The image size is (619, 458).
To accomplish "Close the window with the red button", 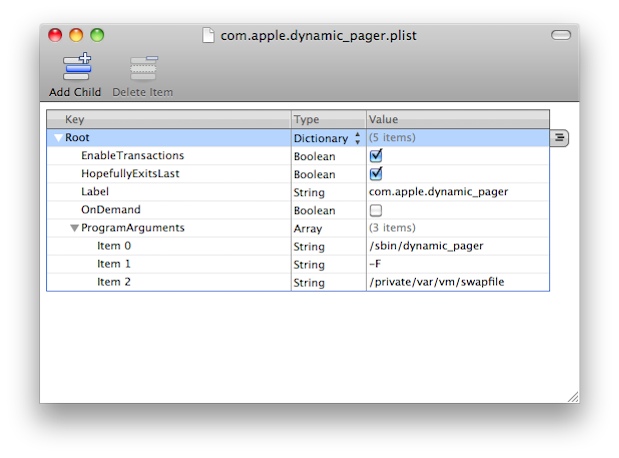I will click(55, 35).
